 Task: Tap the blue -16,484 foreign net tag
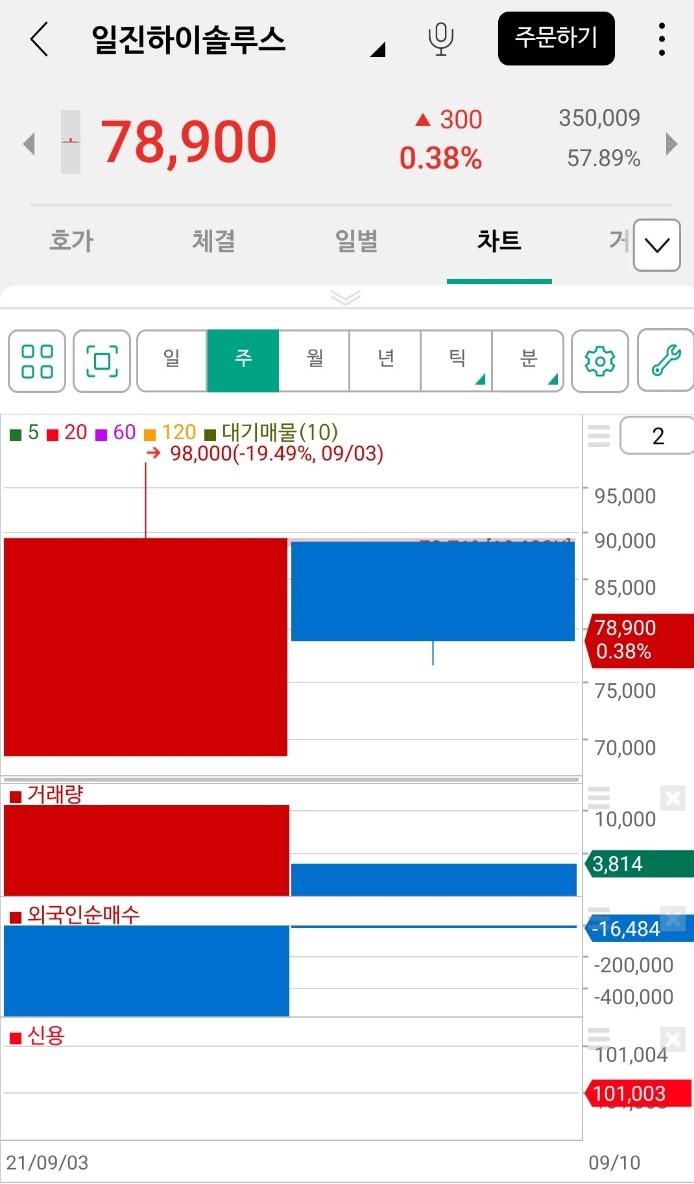[639, 929]
